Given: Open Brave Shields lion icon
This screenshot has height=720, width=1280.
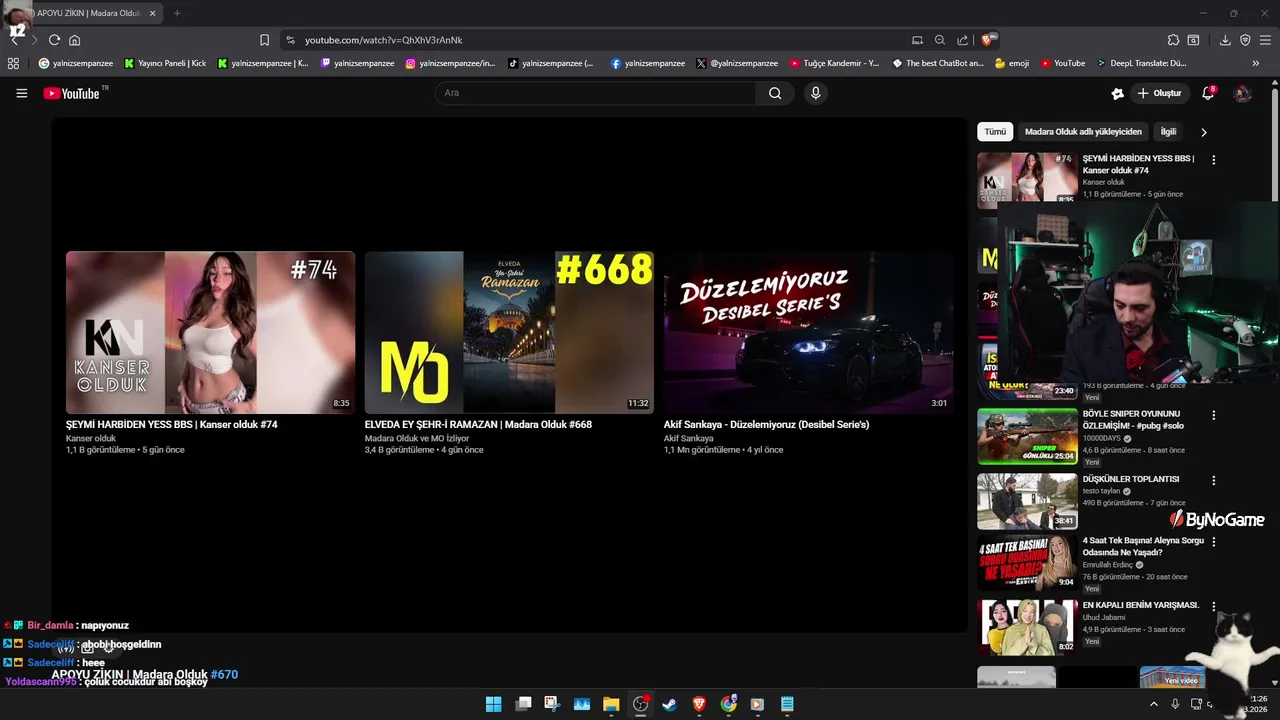Looking at the screenshot, I should tap(988, 40).
